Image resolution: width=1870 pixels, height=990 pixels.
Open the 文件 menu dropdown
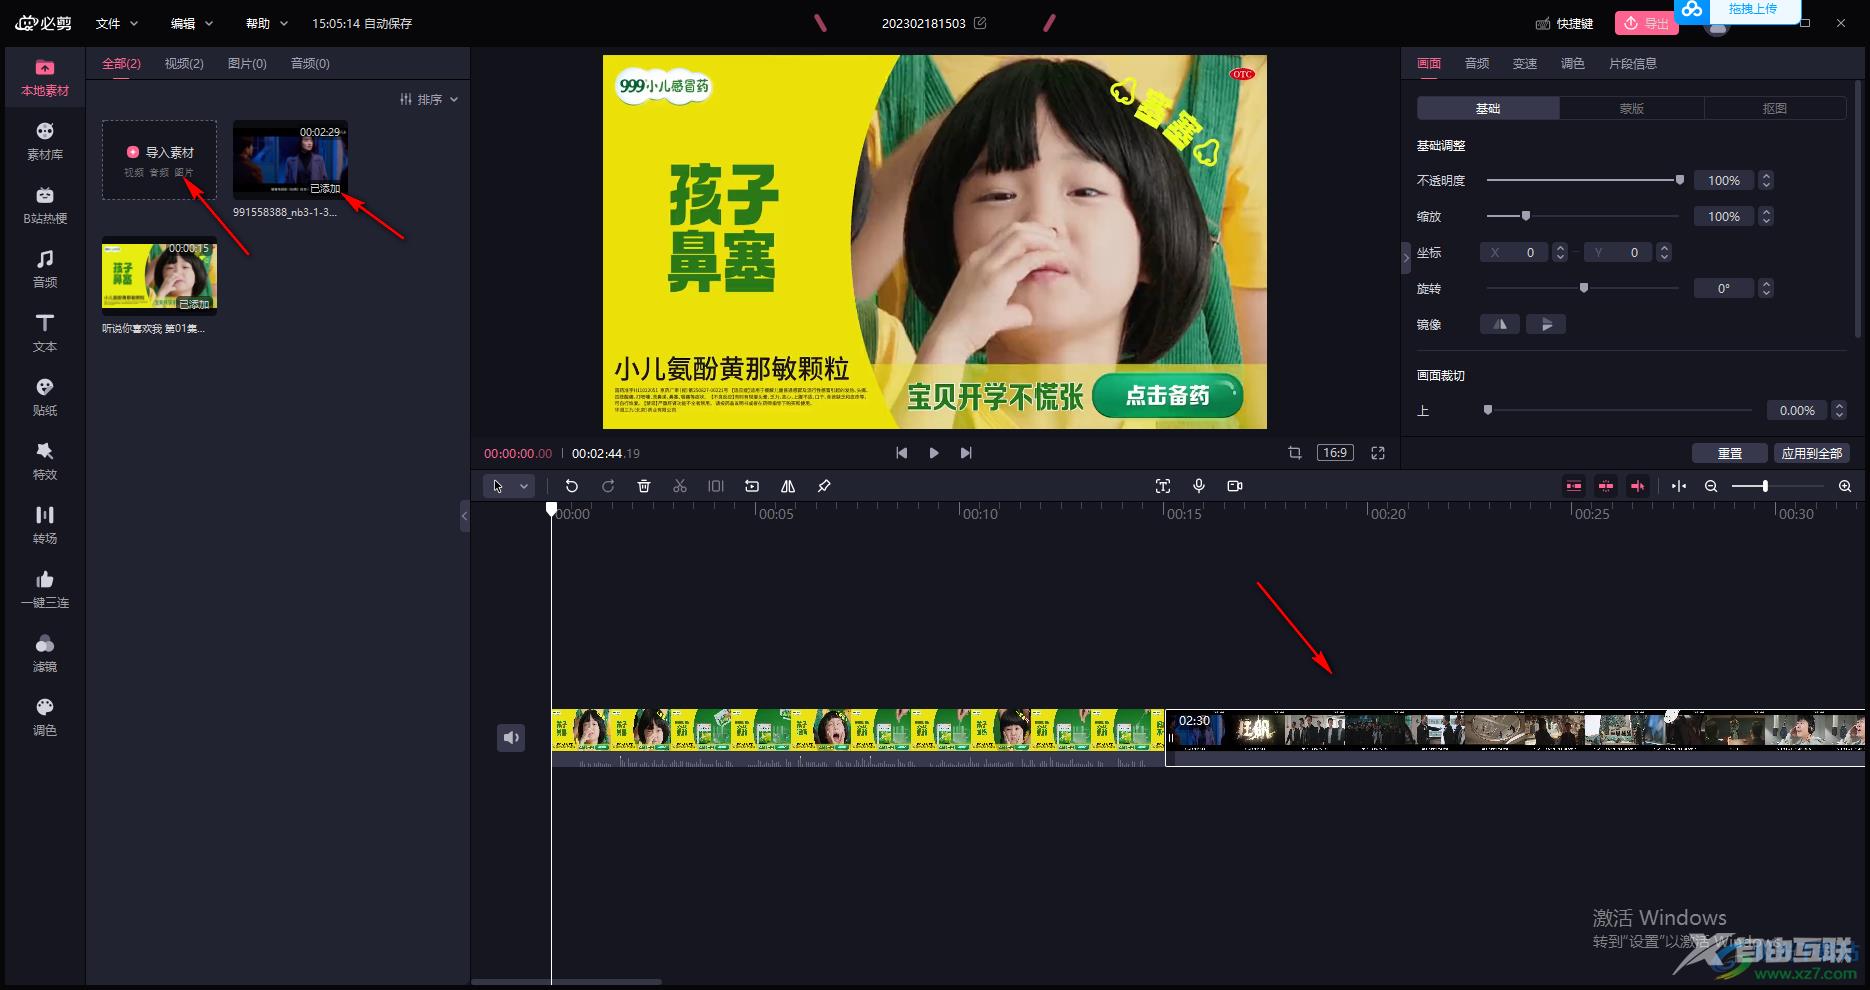(117, 23)
